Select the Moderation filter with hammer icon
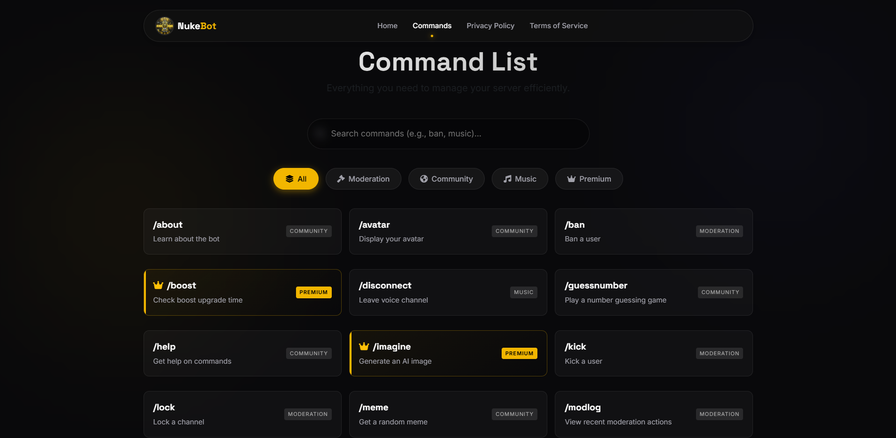 [363, 179]
